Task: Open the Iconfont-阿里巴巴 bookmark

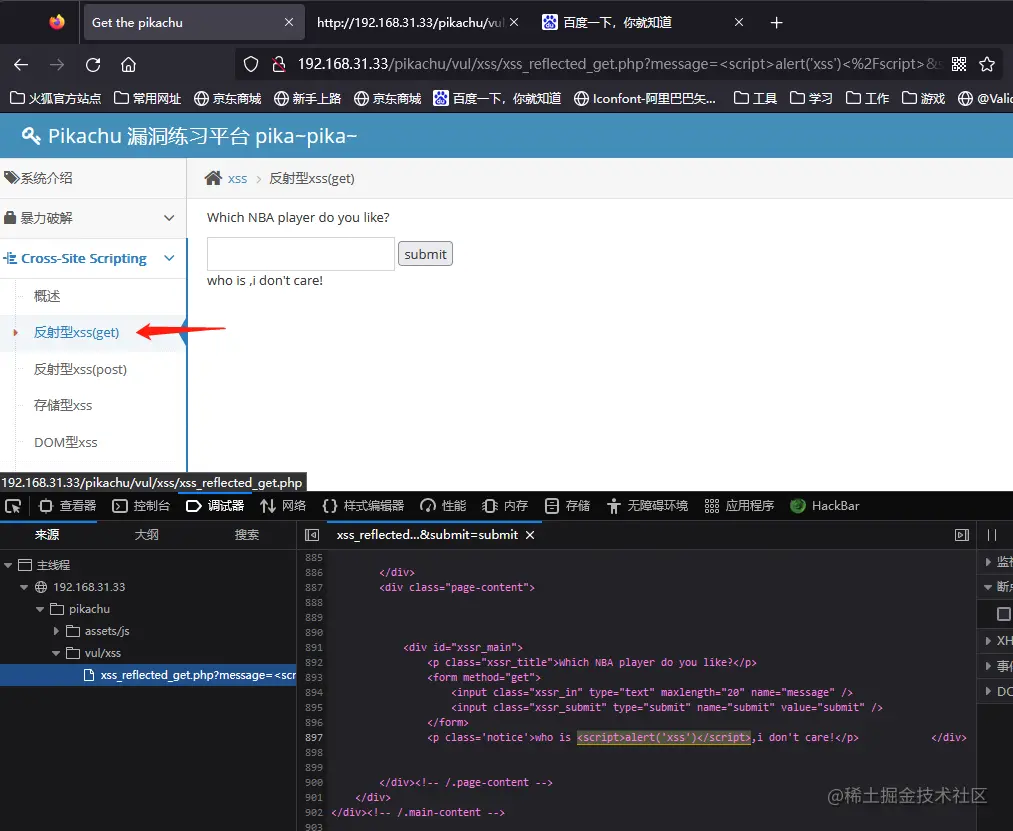Action: coord(645,98)
